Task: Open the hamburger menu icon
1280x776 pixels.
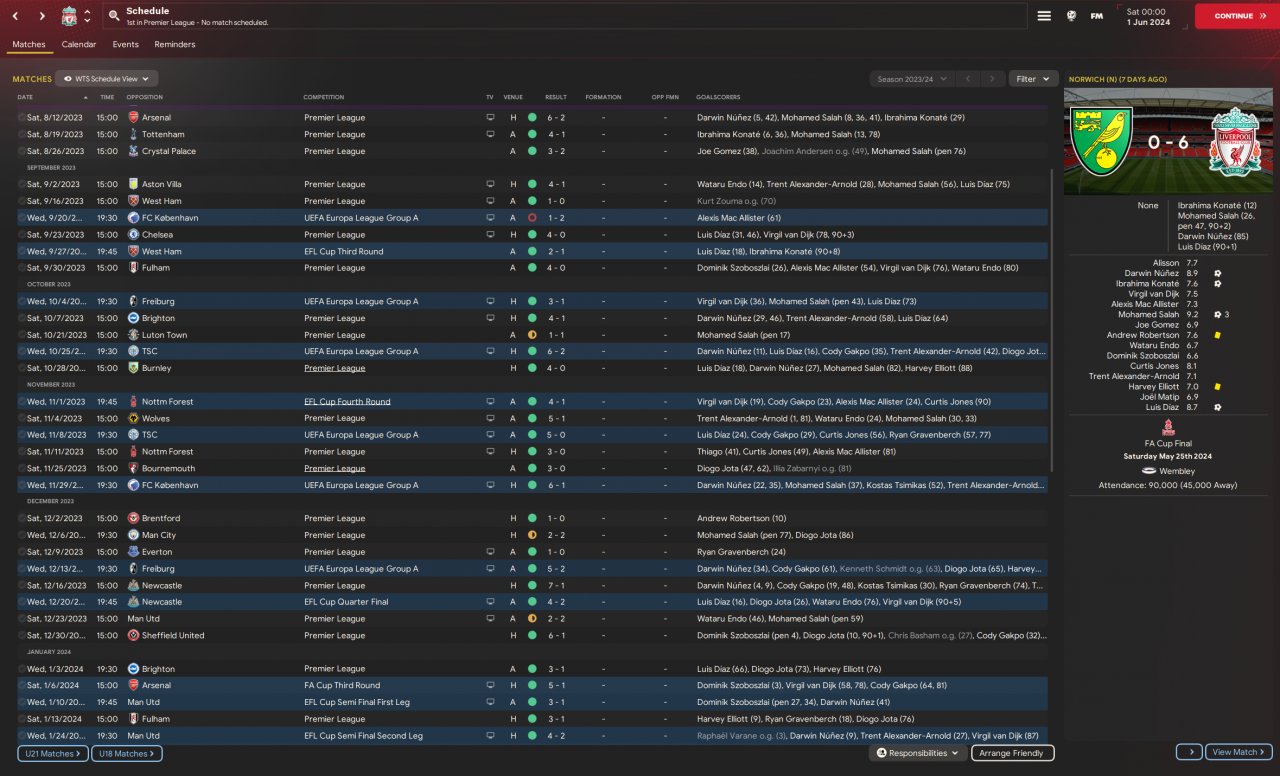Action: (x=1044, y=16)
